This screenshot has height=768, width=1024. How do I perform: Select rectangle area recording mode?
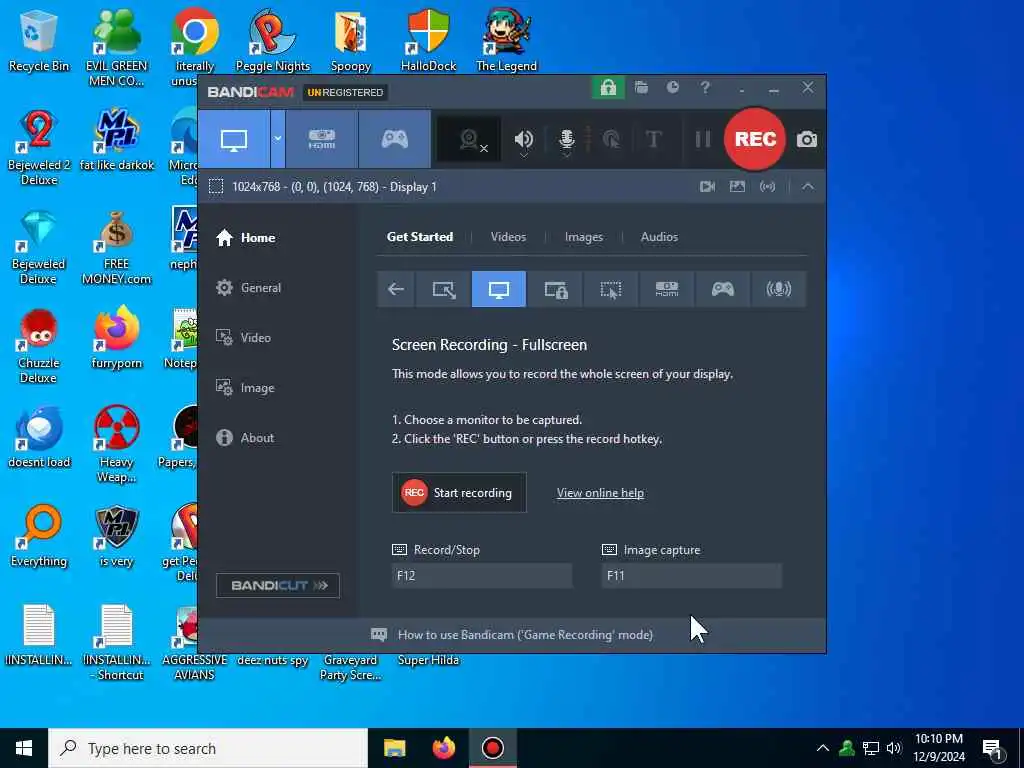[444, 289]
